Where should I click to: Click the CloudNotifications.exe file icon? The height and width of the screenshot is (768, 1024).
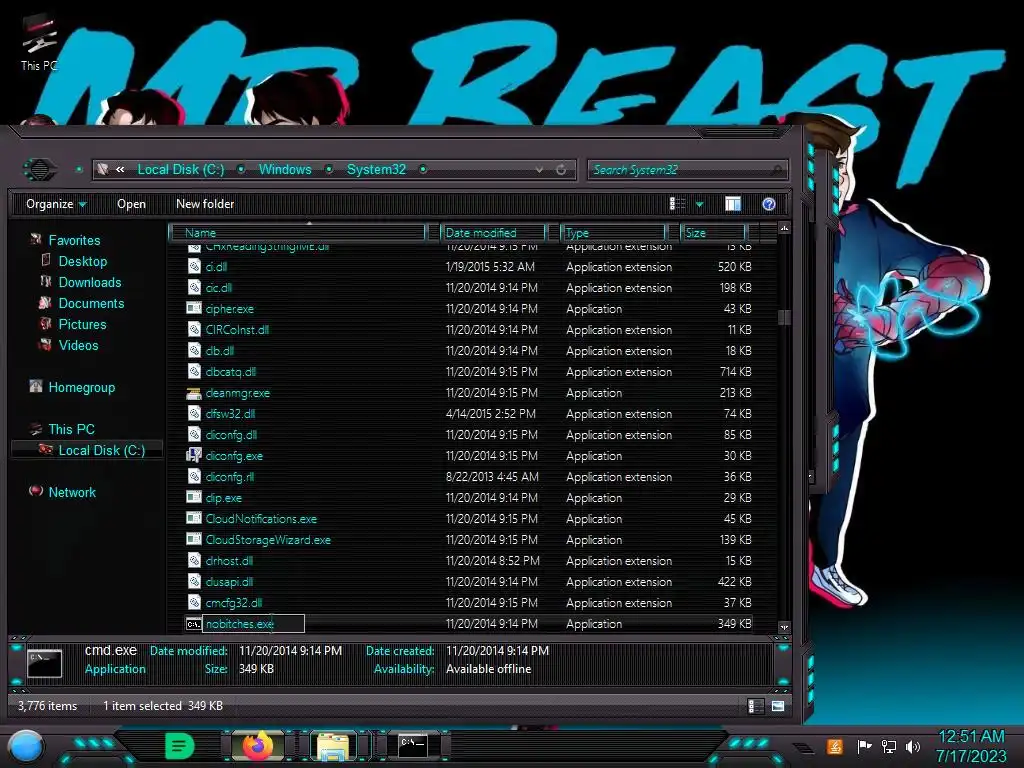pos(194,519)
